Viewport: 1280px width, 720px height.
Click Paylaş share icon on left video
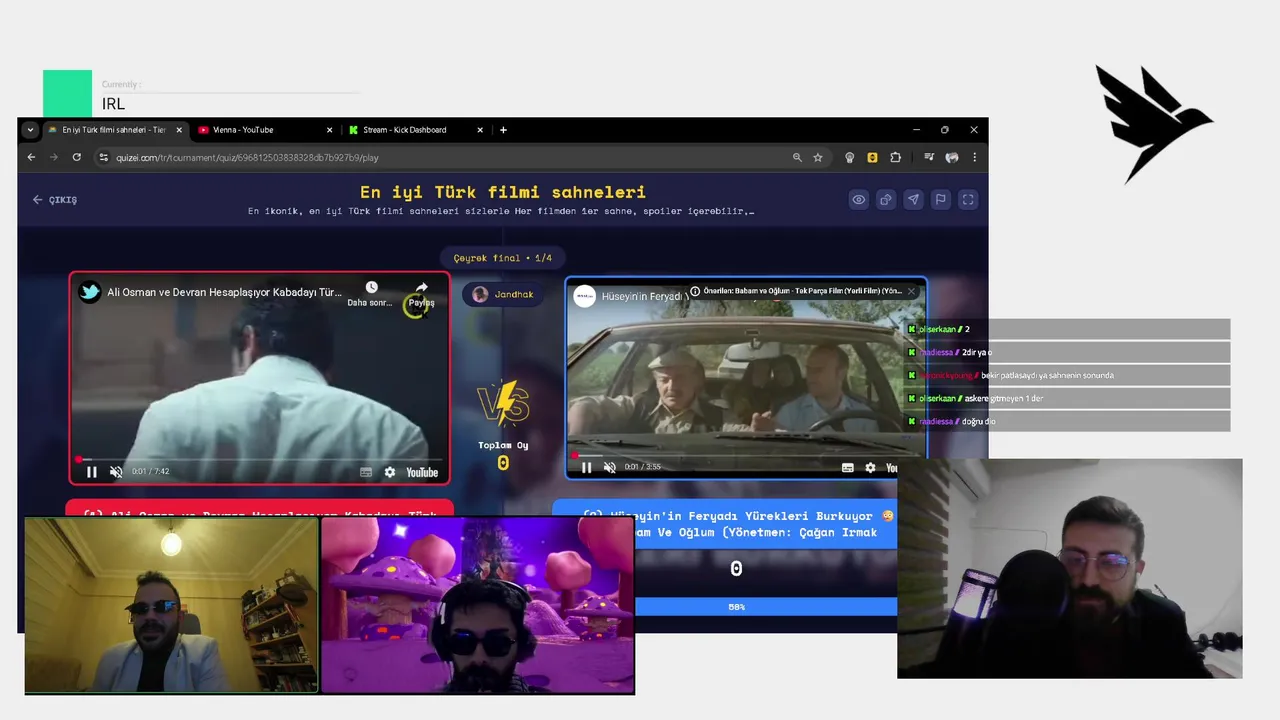click(x=421, y=293)
